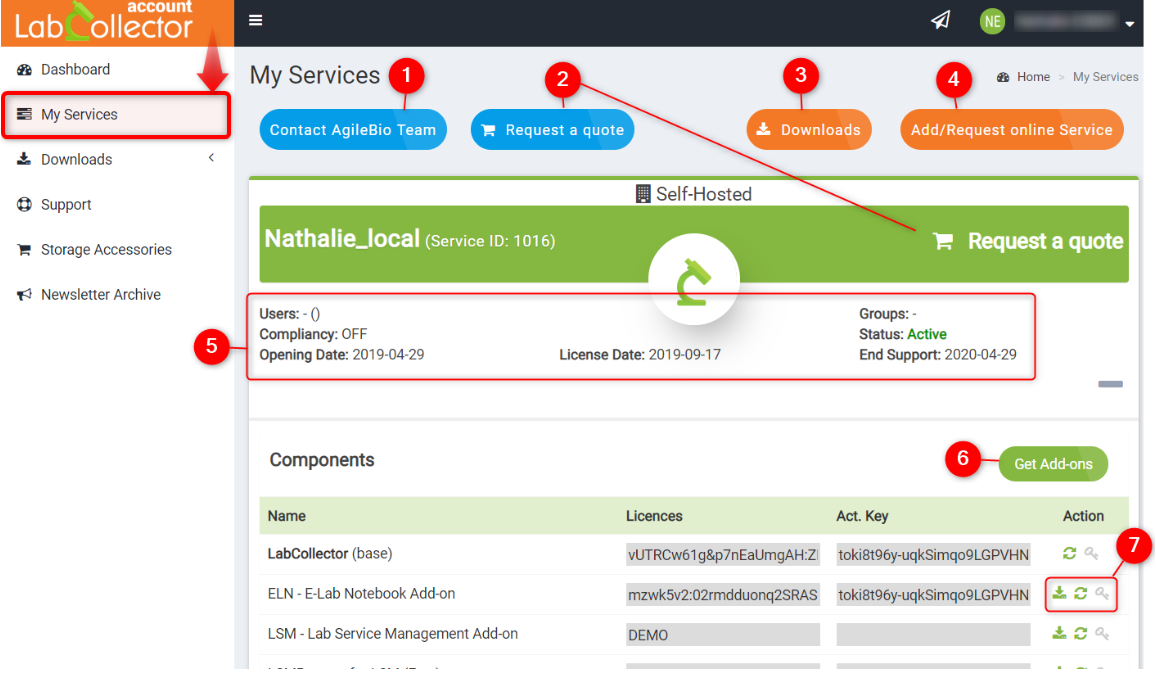
Task: Click the 'Groups: -' text
Action: [x=888, y=313]
